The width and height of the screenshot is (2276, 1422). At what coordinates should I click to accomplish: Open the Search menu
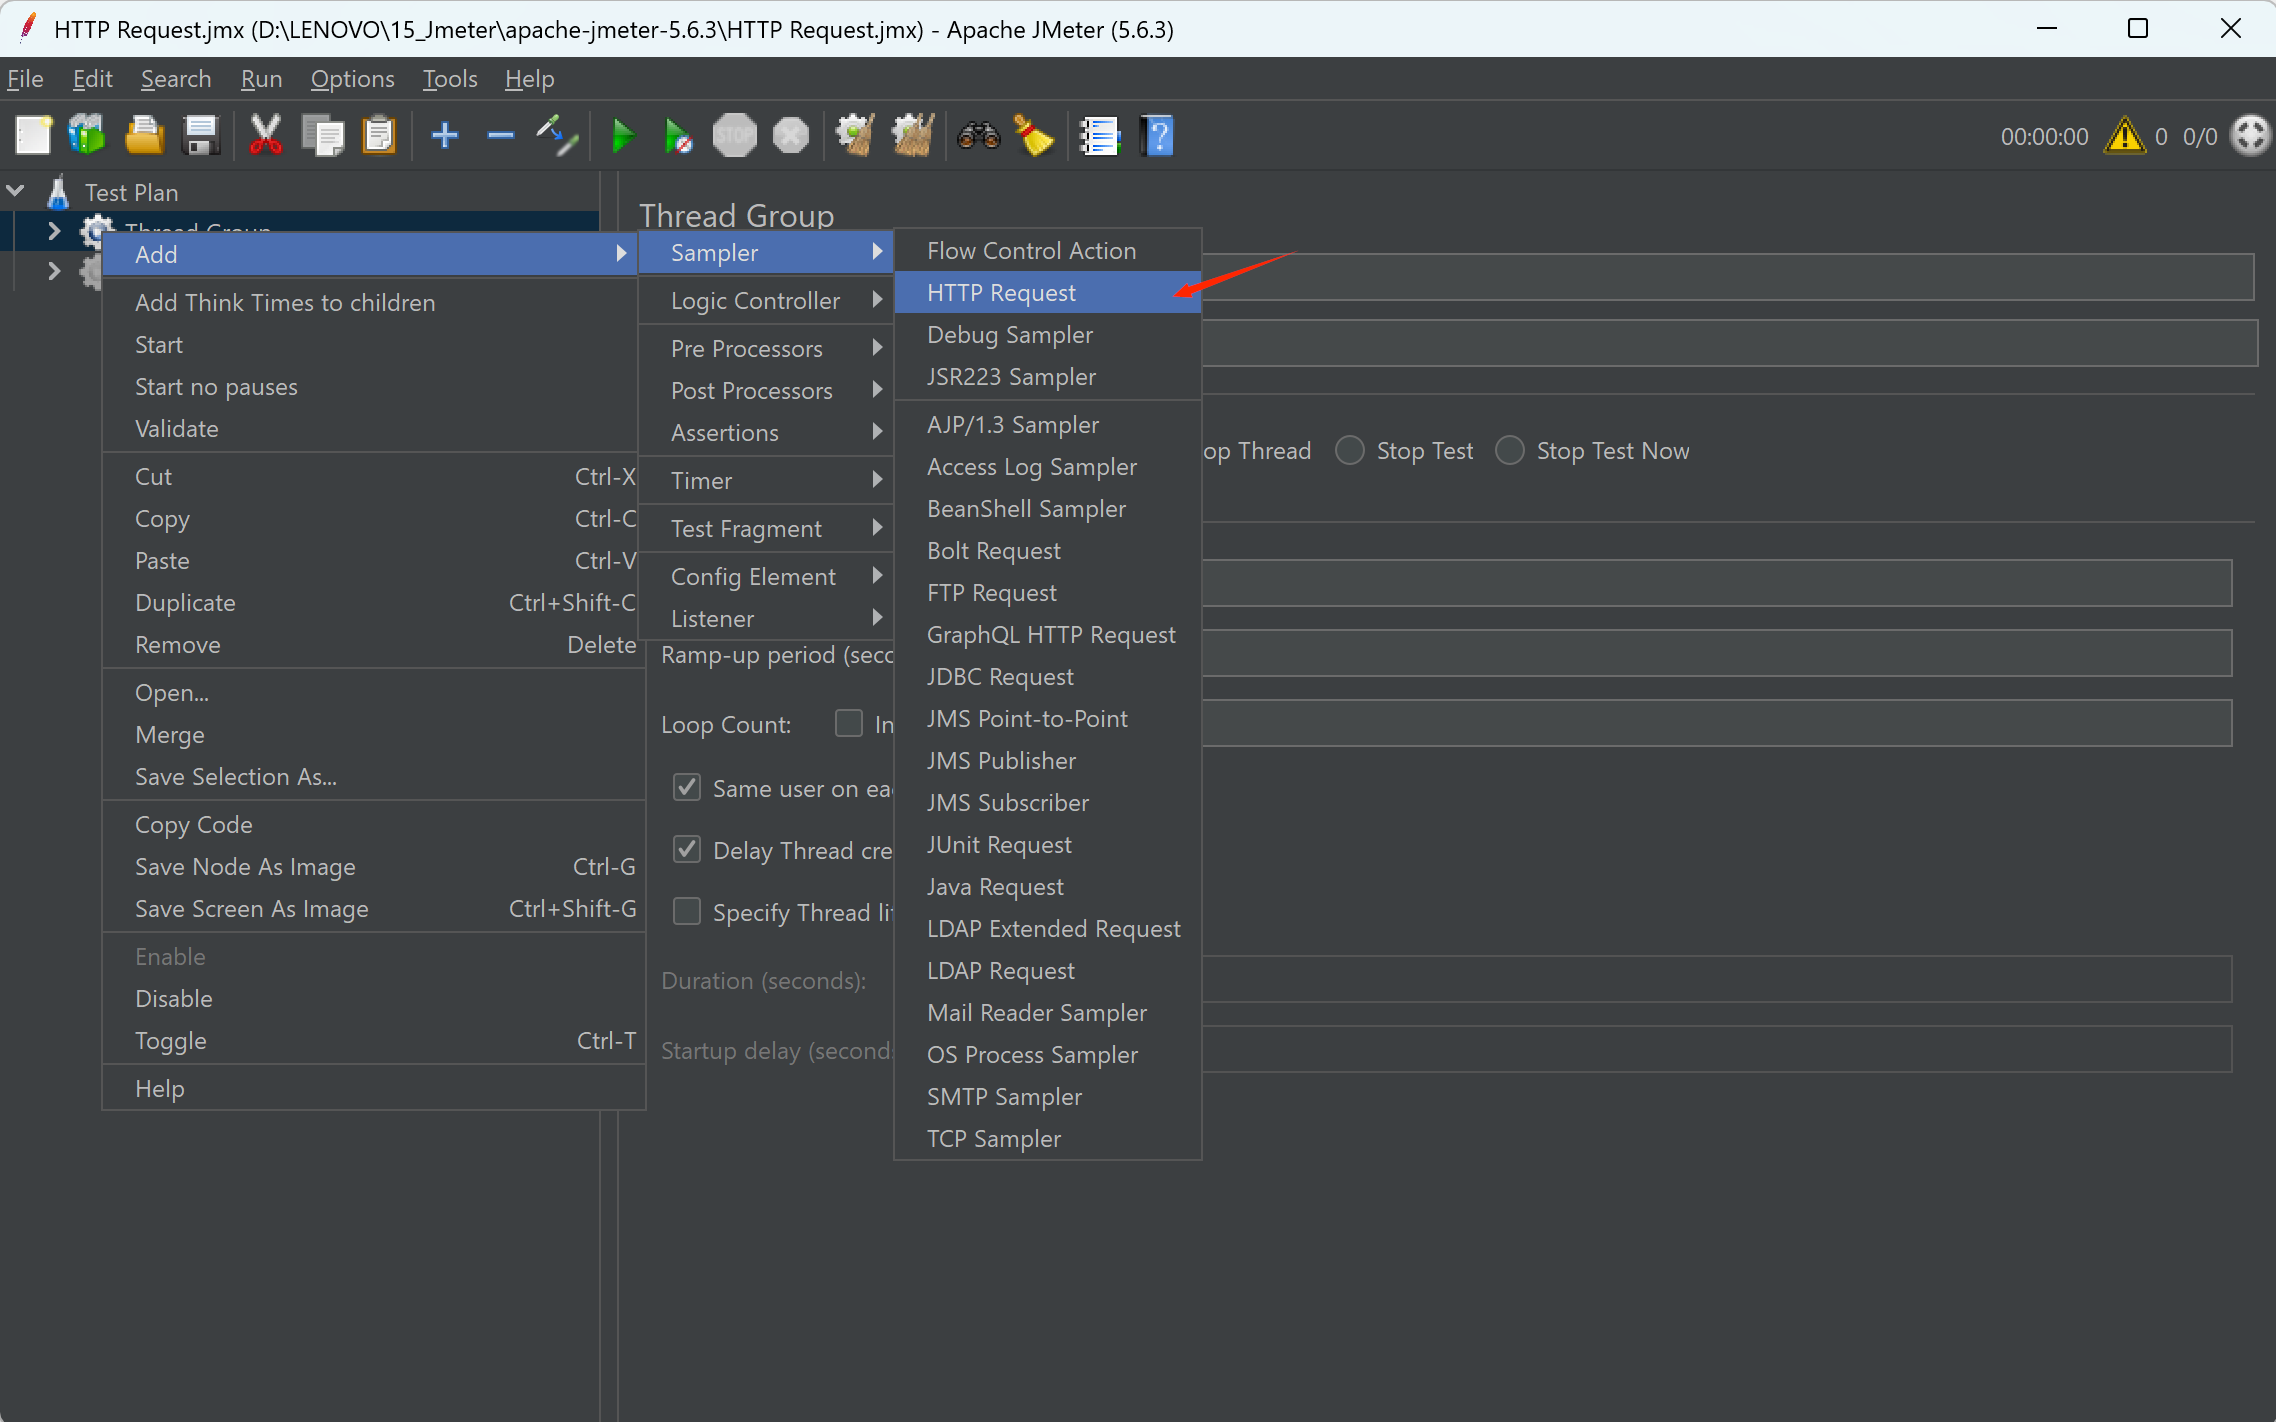click(176, 78)
